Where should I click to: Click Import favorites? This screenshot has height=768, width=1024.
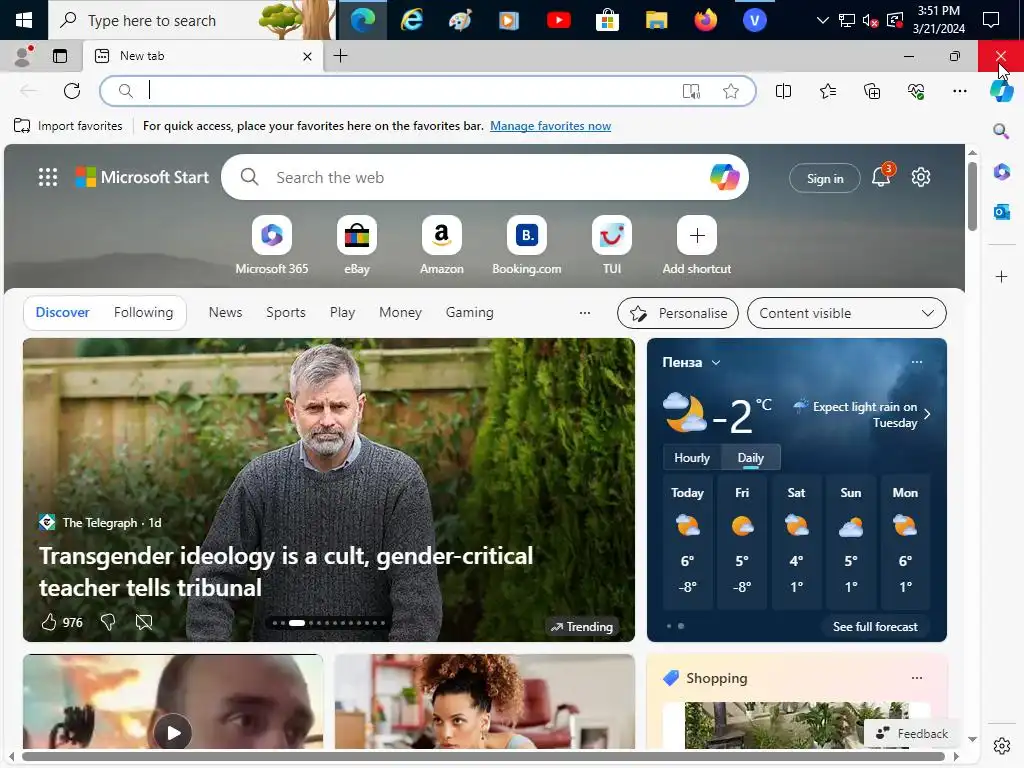[68, 125]
